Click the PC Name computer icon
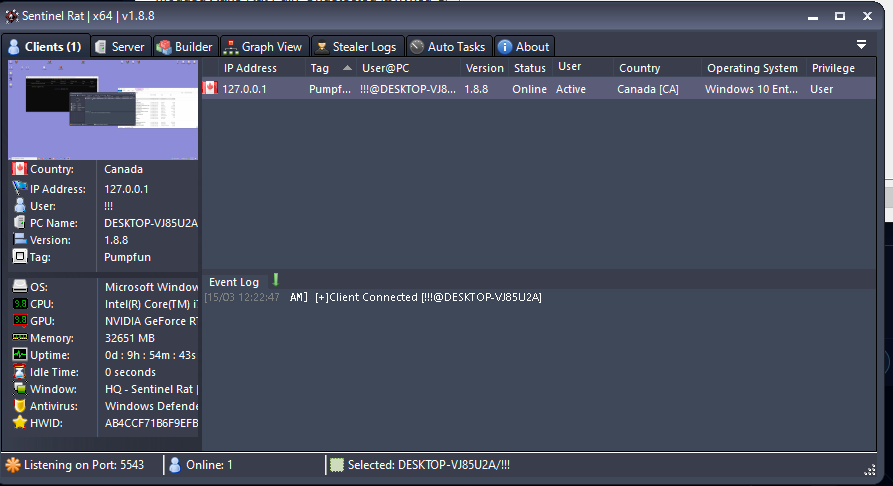 pos(20,222)
